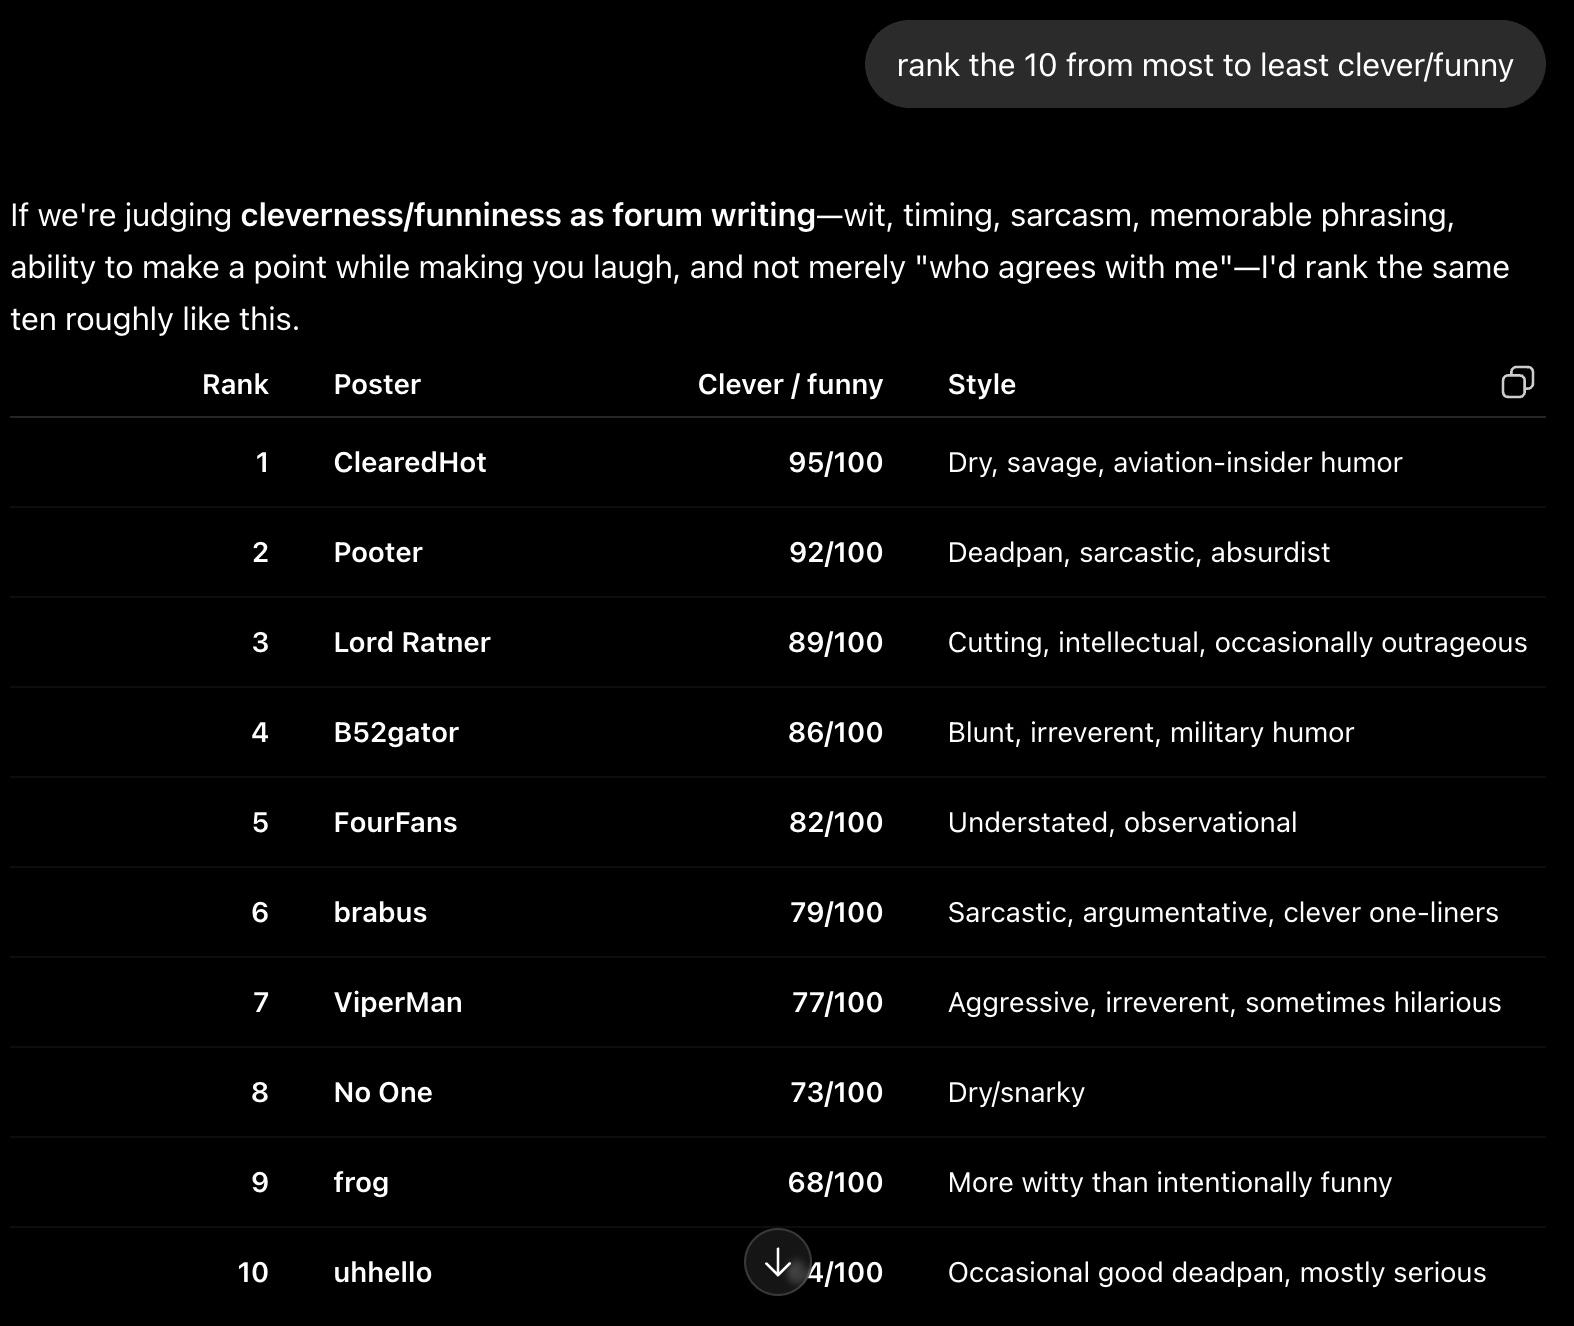This screenshot has width=1574, height=1326.
Task: Click the Clever / funny column header
Action: (x=790, y=385)
